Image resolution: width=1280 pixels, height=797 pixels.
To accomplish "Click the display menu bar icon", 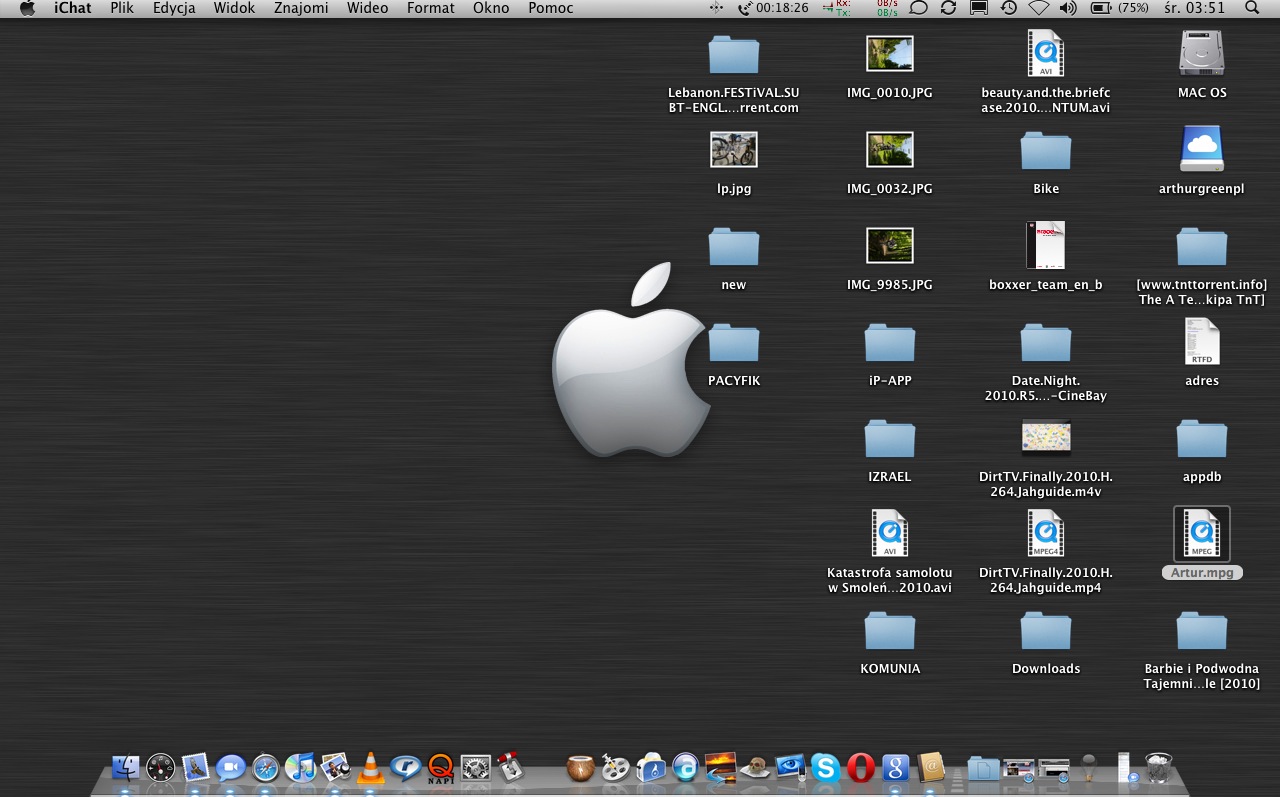I will 979,8.
